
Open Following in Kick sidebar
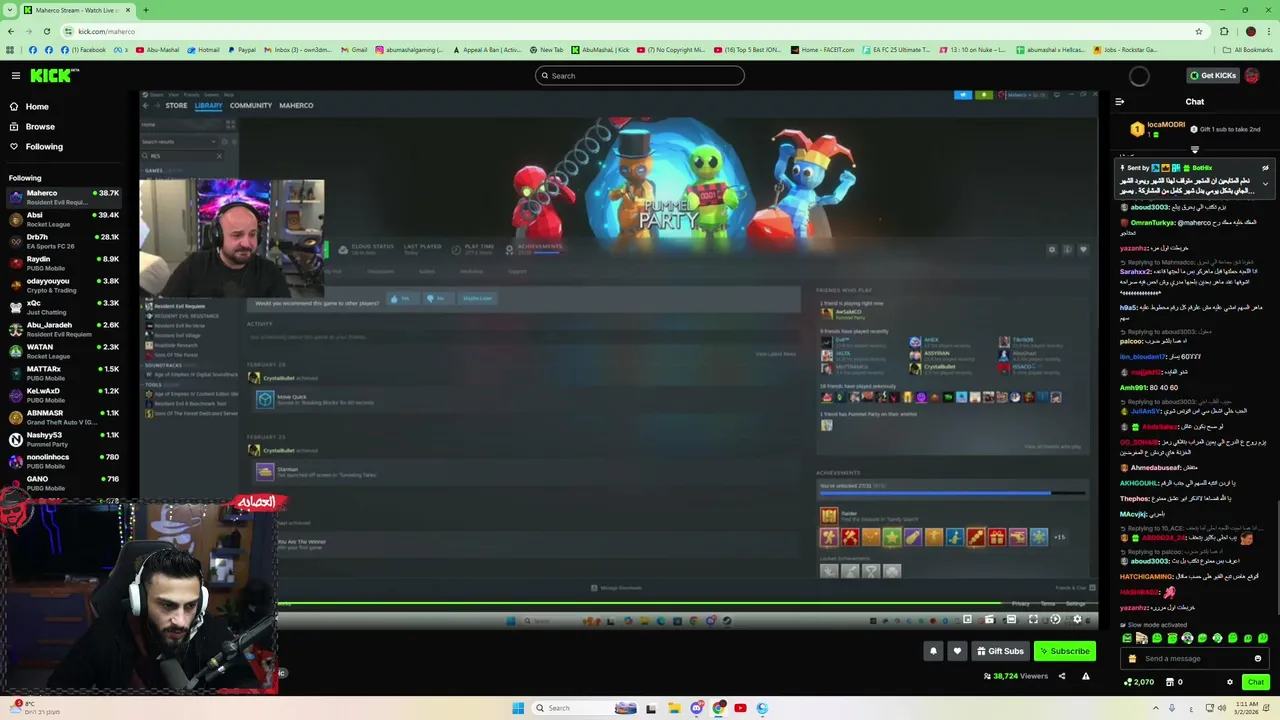[x=44, y=147]
